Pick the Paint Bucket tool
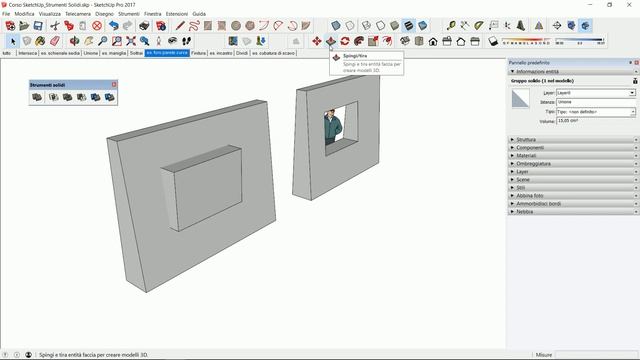 pyautogui.click(x=40, y=41)
